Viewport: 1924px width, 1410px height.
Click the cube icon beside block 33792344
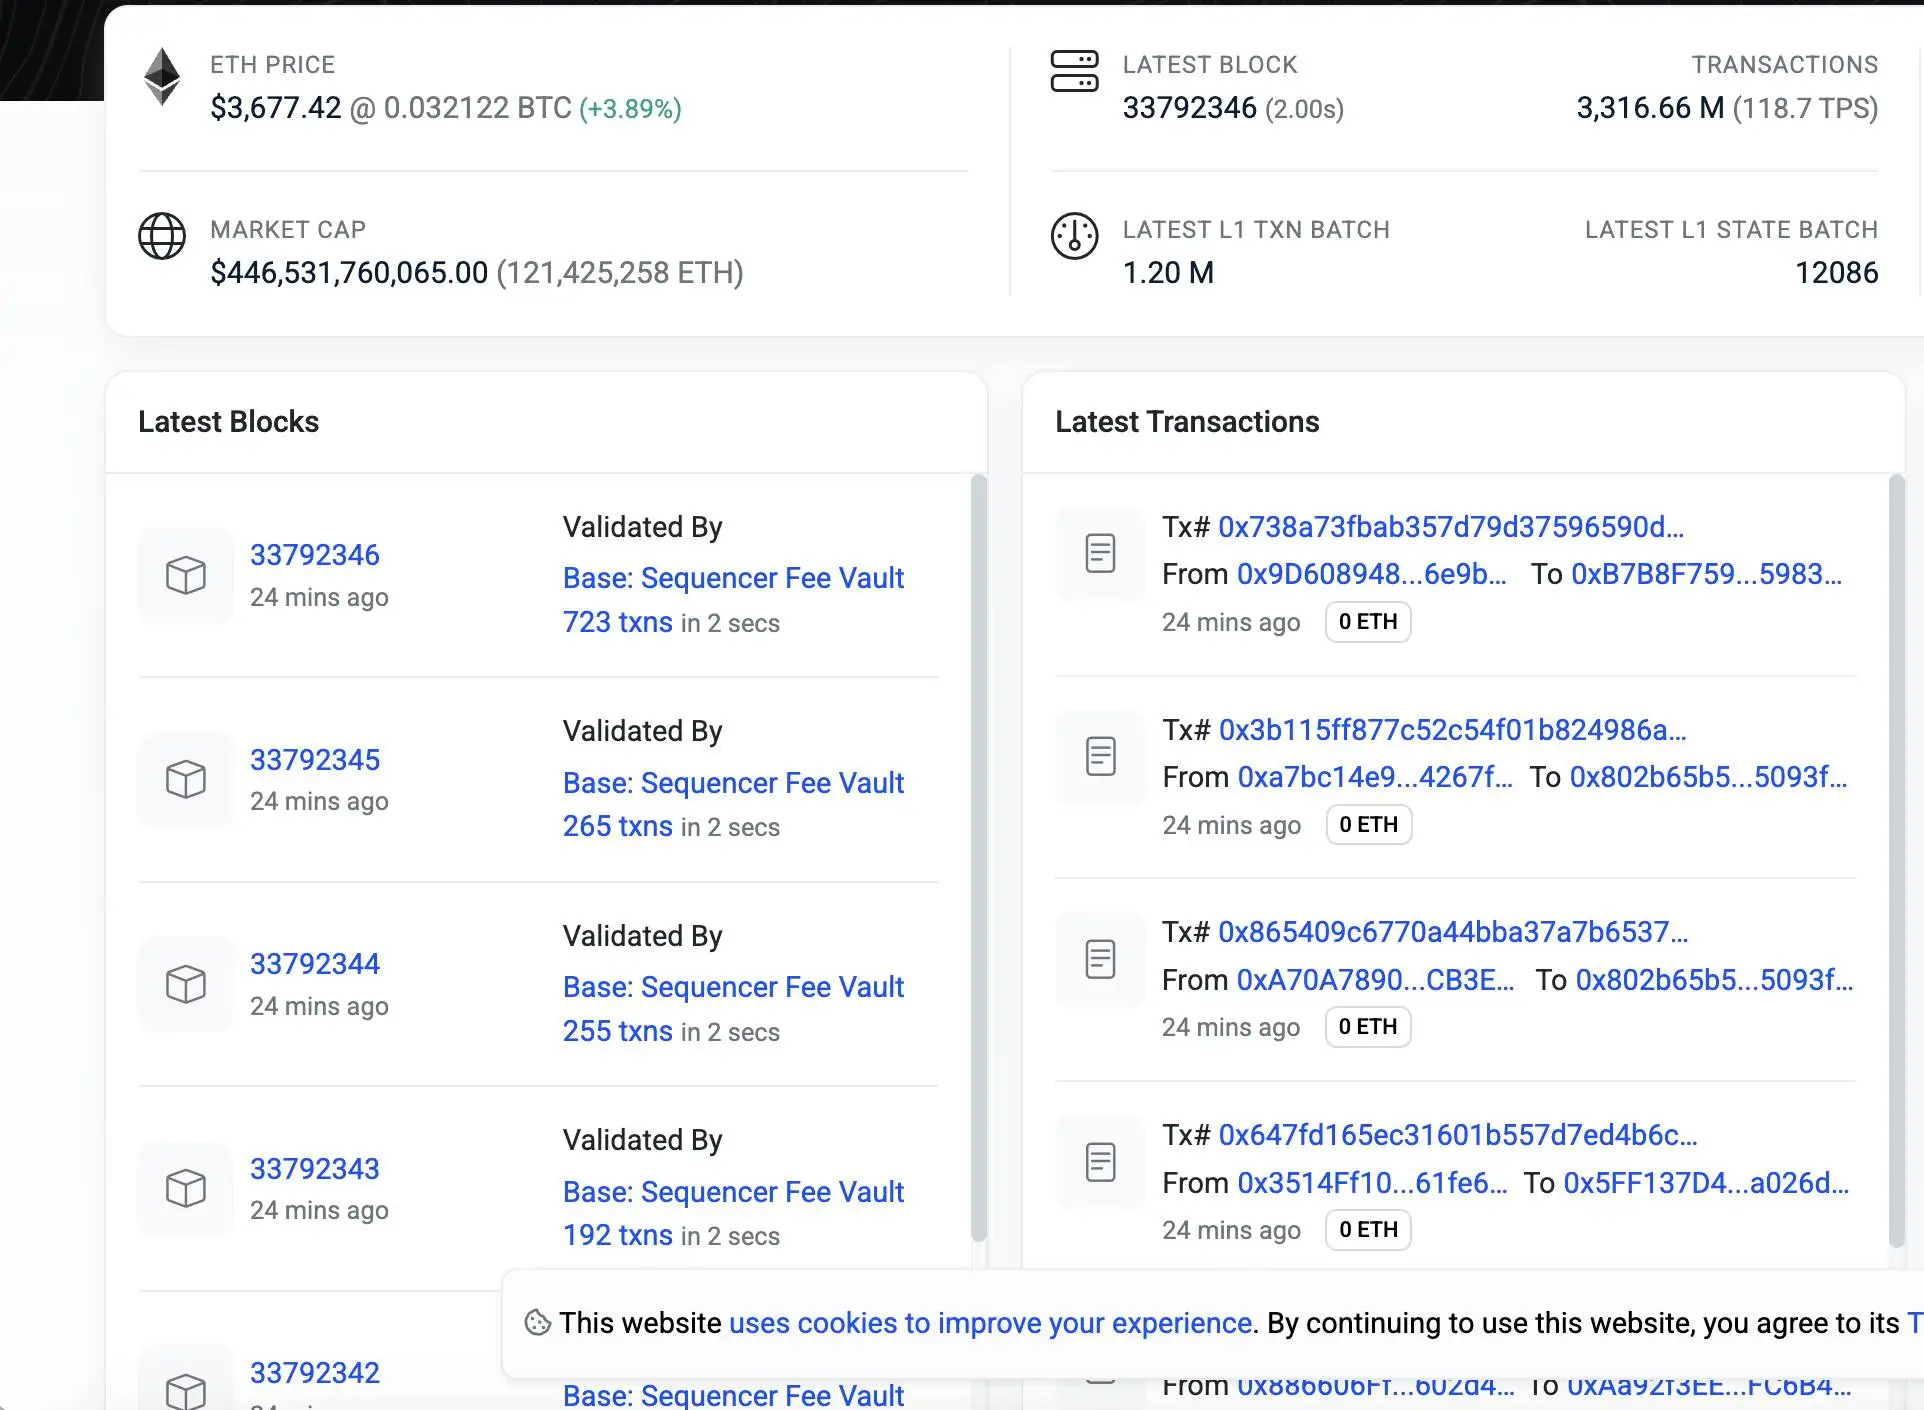(186, 984)
